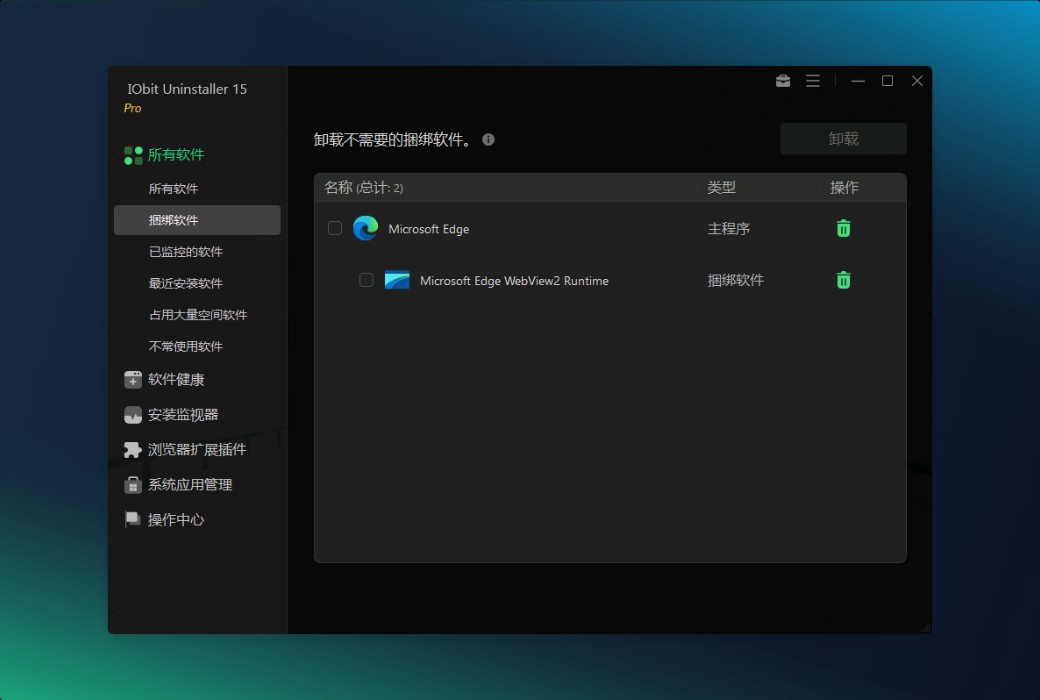Image resolution: width=1040 pixels, height=700 pixels.
Task: Open the 所有软件 main section
Action: point(176,155)
